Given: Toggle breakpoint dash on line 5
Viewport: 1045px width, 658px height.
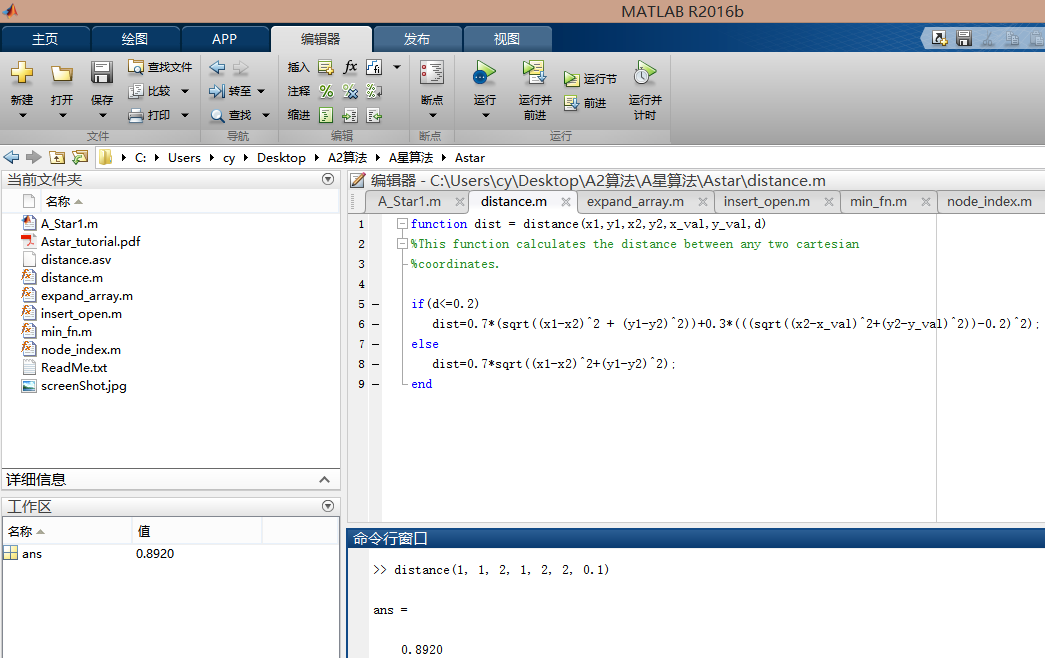Looking at the screenshot, I should (374, 304).
